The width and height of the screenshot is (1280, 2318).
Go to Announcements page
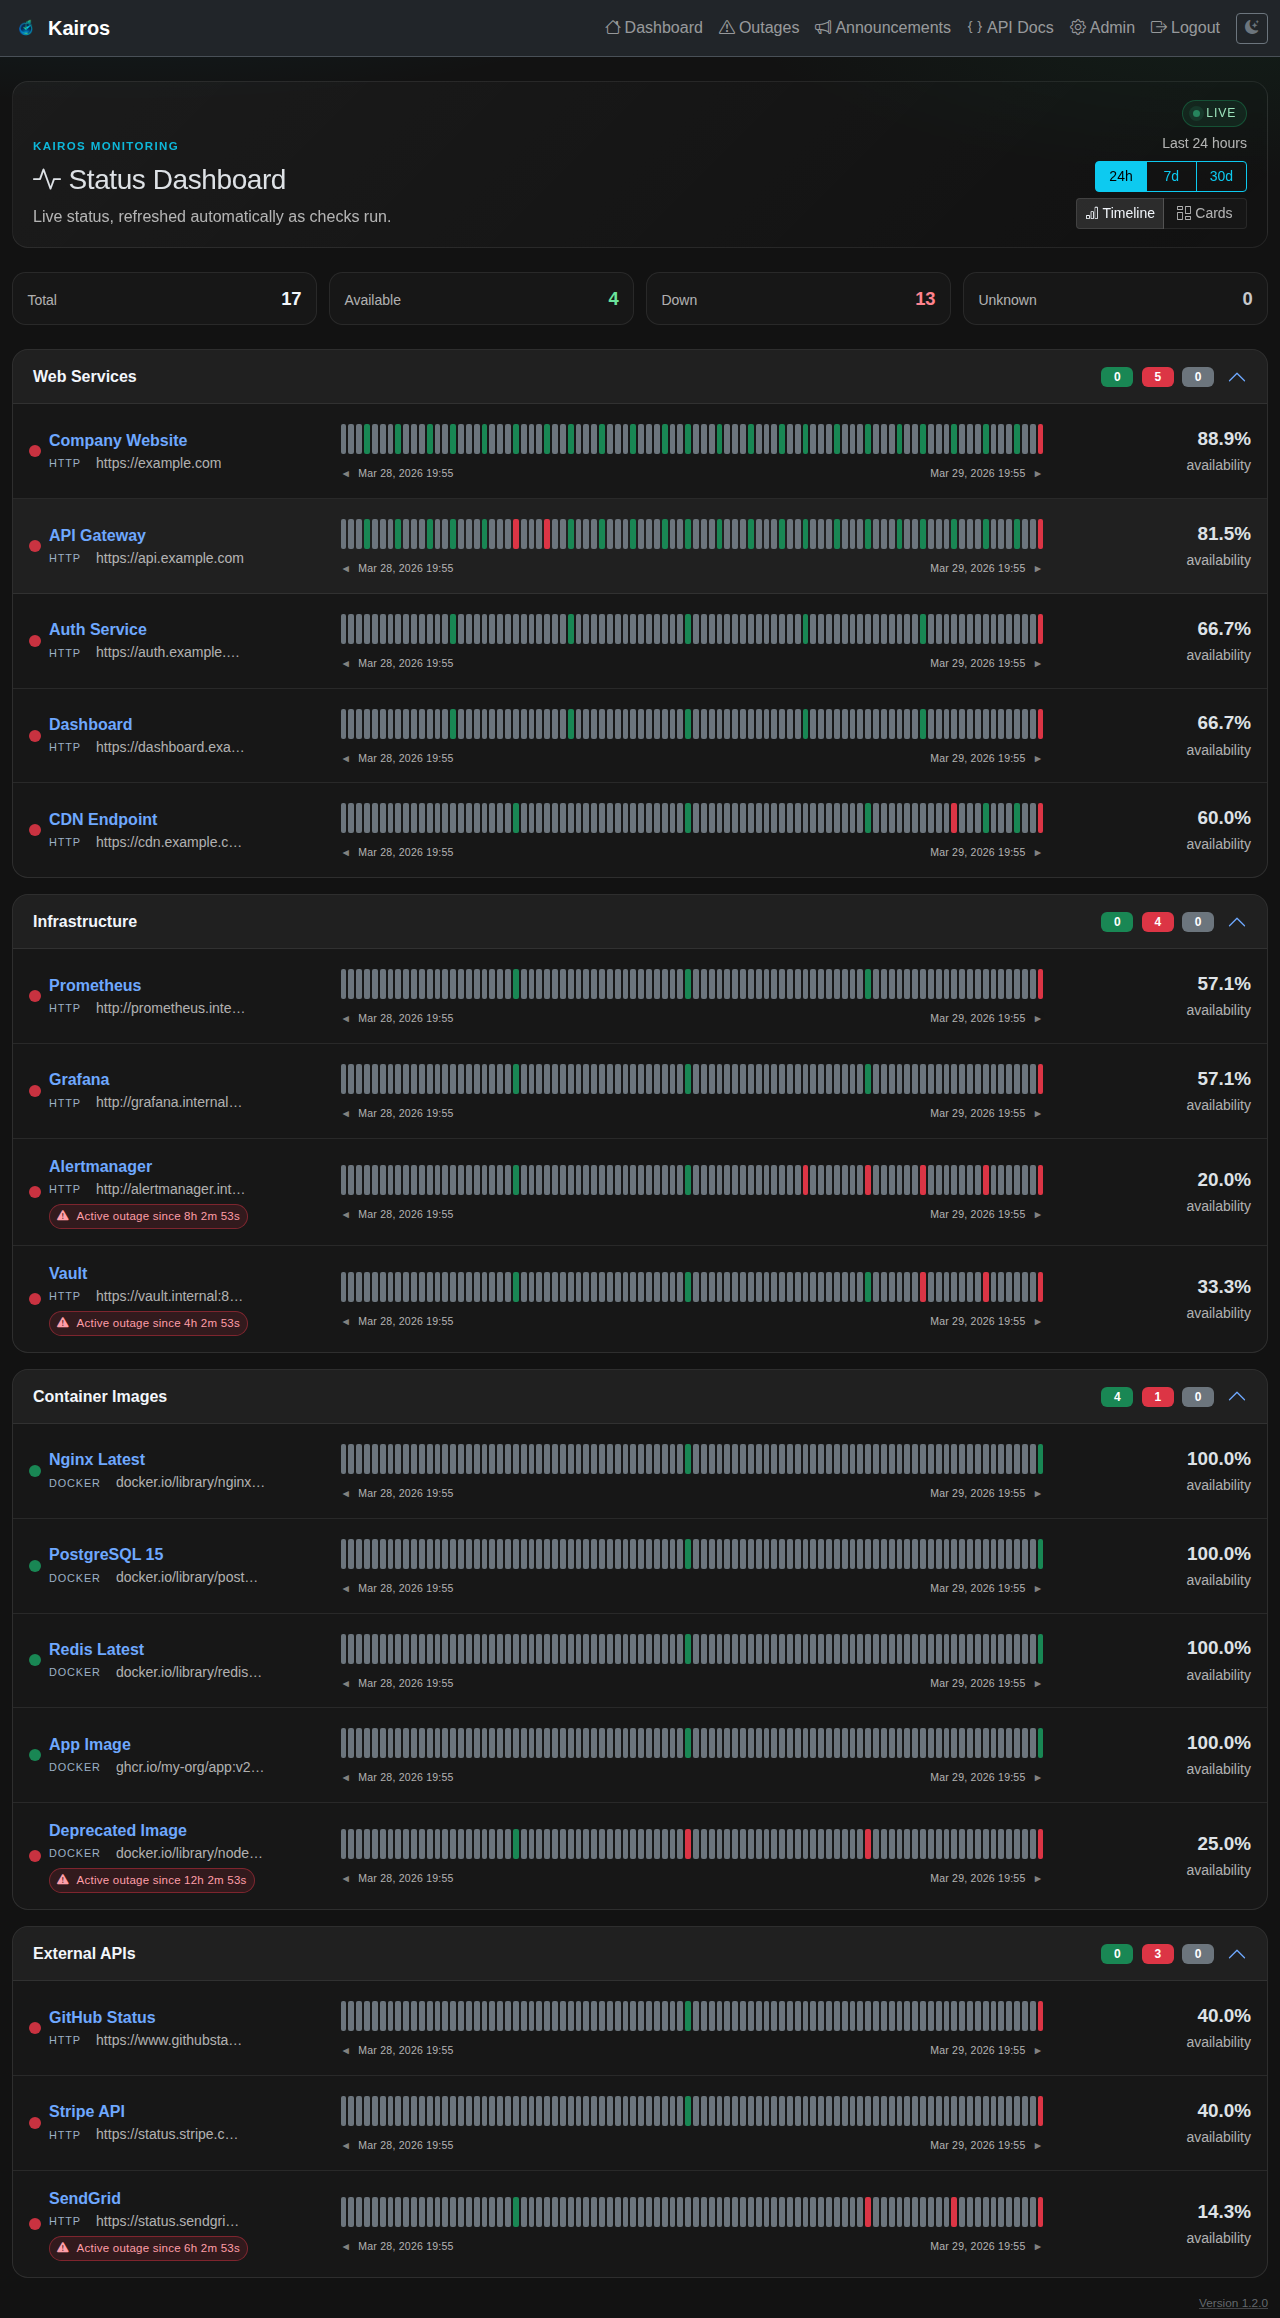(883, 28)
